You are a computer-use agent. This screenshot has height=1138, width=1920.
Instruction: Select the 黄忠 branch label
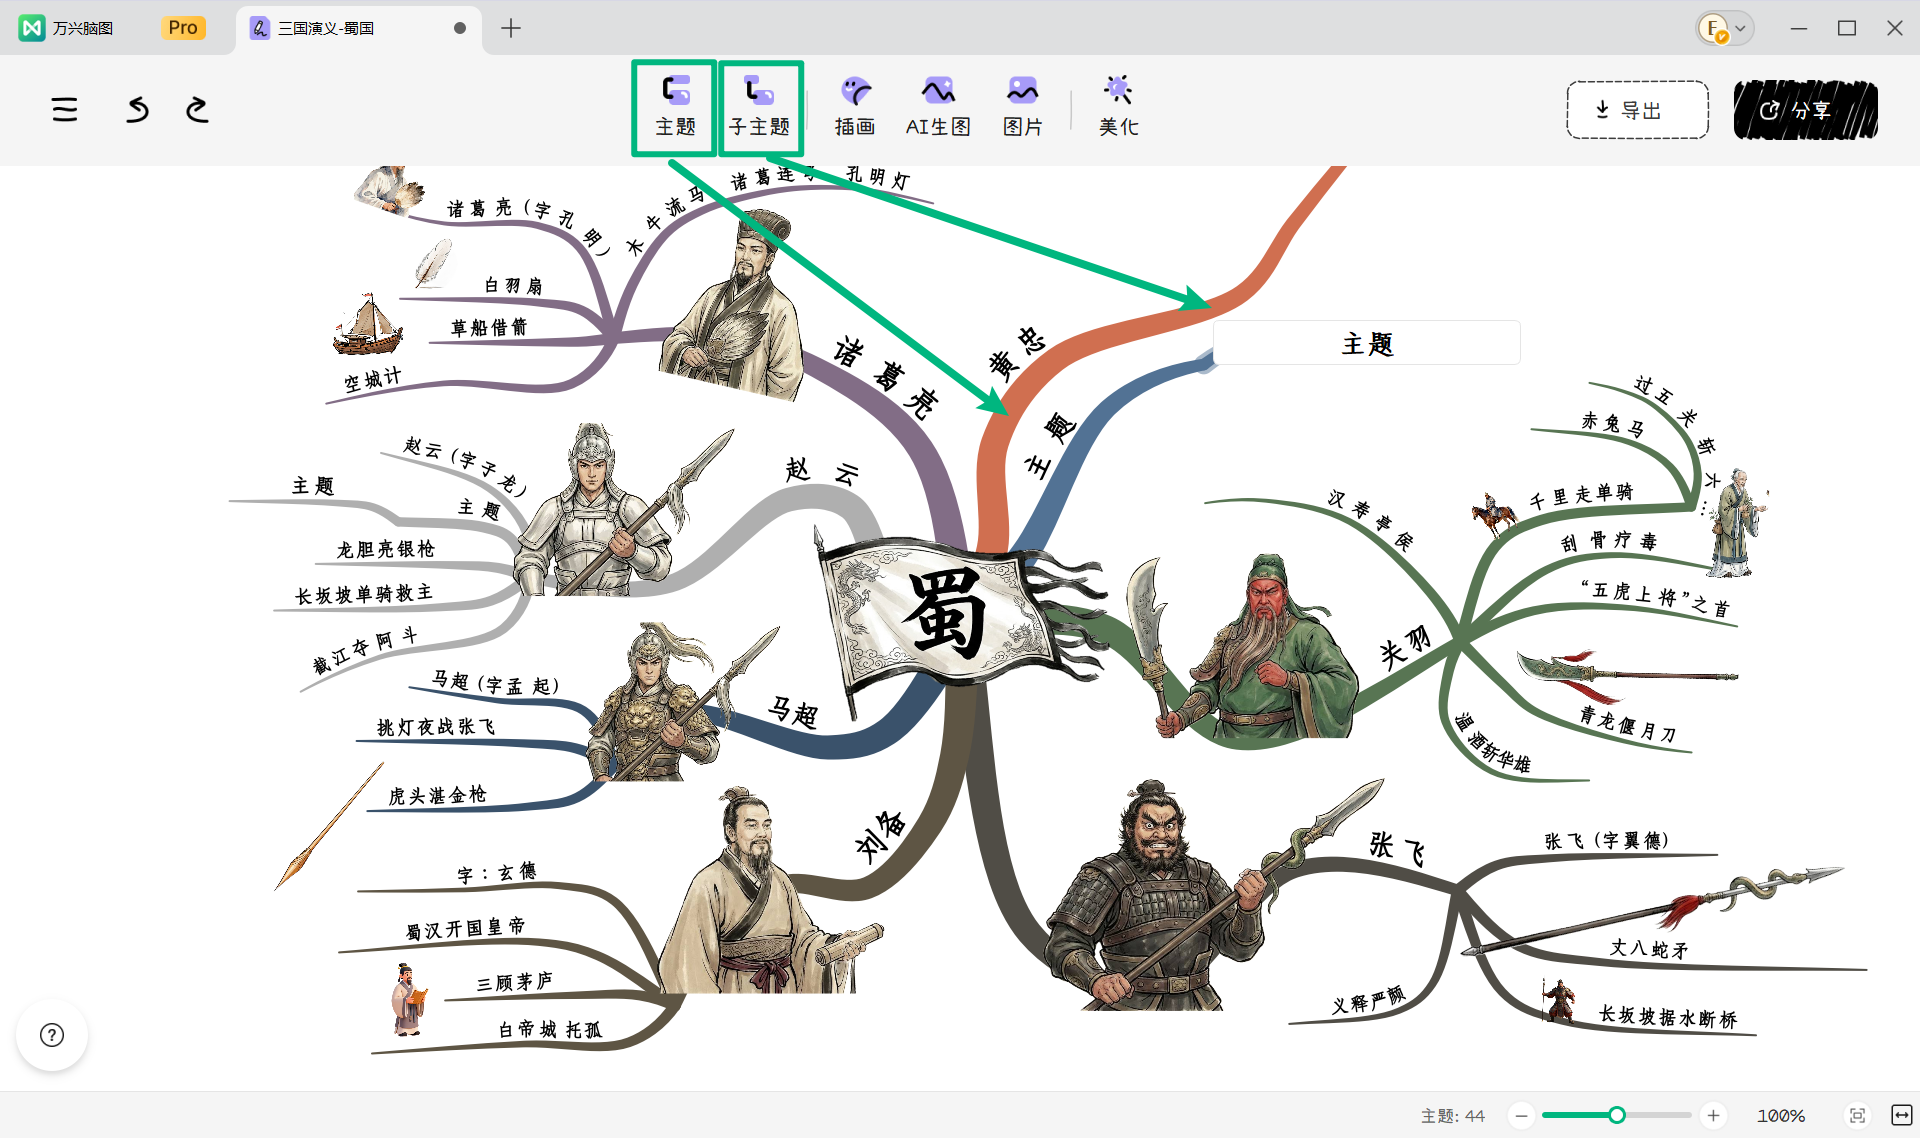click(1016, 353)
